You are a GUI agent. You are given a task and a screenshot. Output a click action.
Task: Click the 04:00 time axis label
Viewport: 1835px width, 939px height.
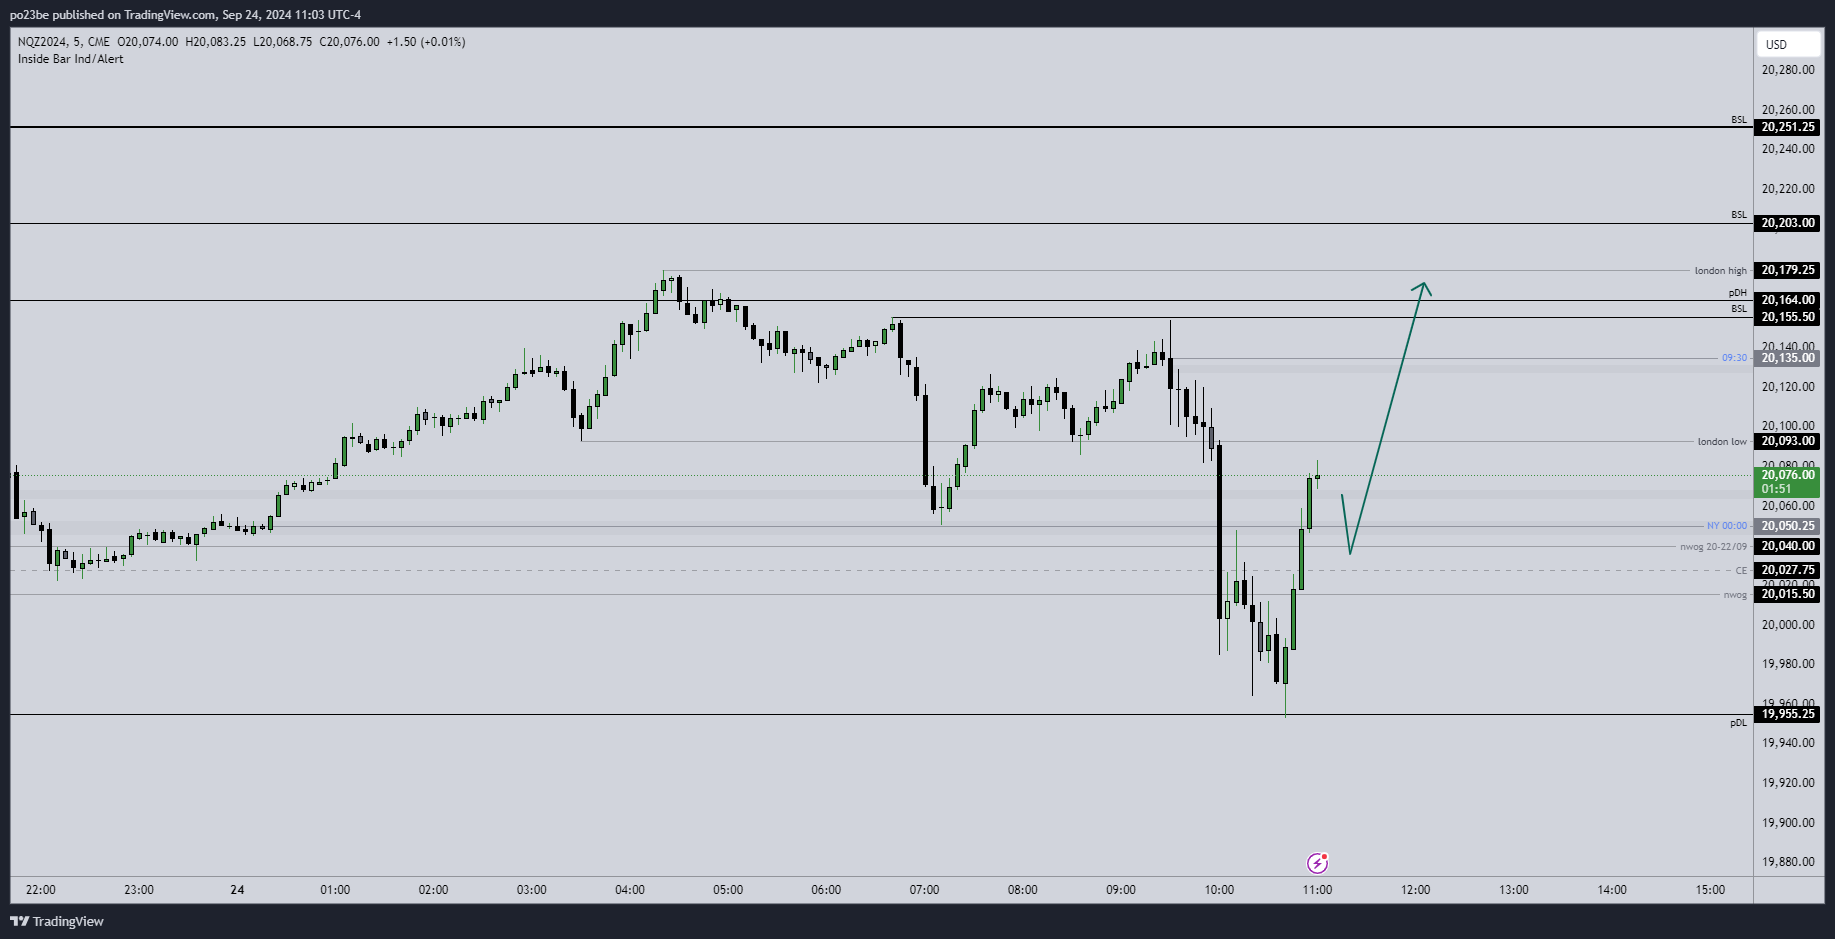point(630,890)
